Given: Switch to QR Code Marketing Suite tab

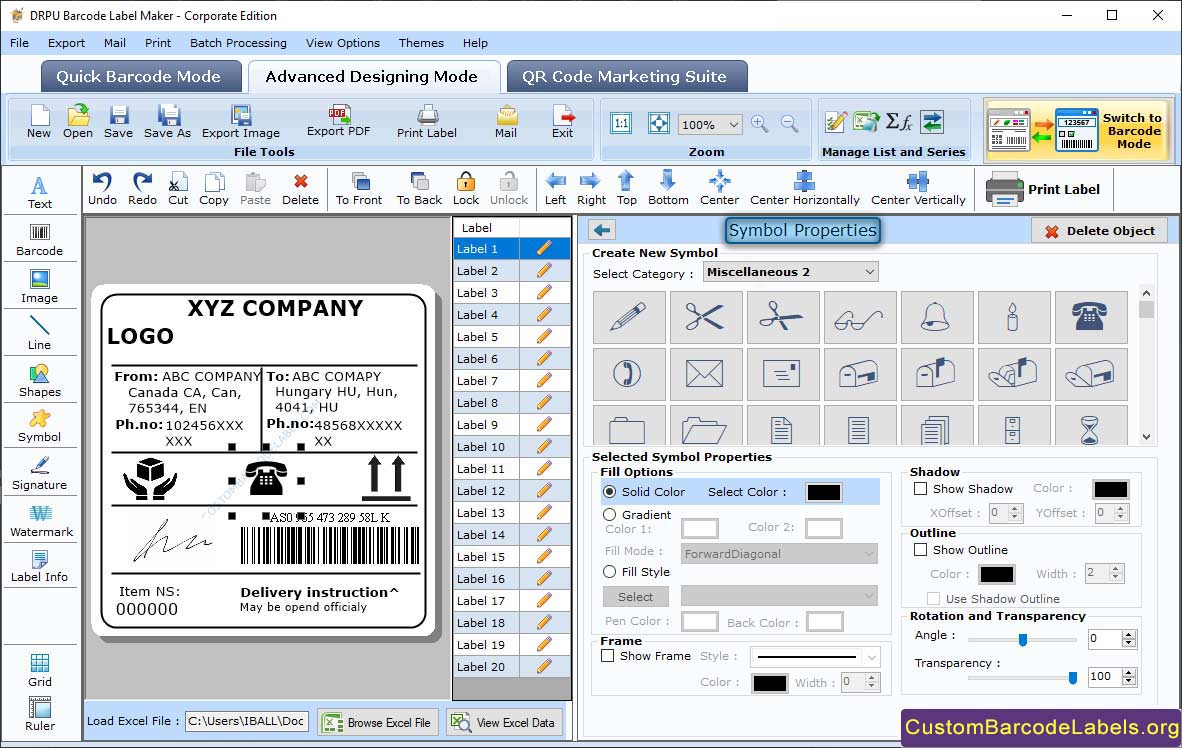Looking at the screenshot, I should (x=626, y=76).
